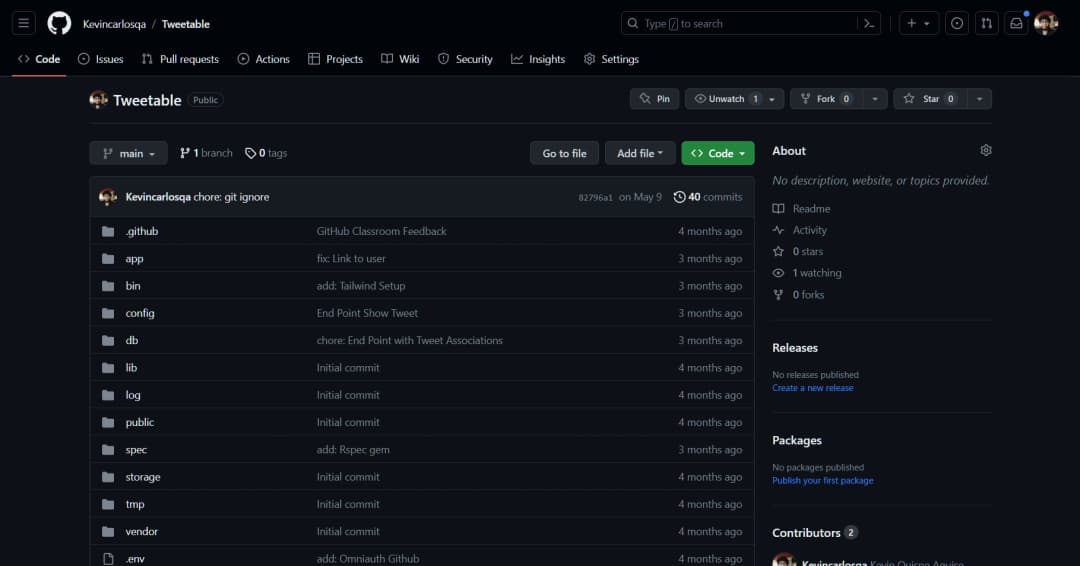Screen dimensions: 1080x566
Task: Switch to the Projects tab
Action: [x=335, y=59]
